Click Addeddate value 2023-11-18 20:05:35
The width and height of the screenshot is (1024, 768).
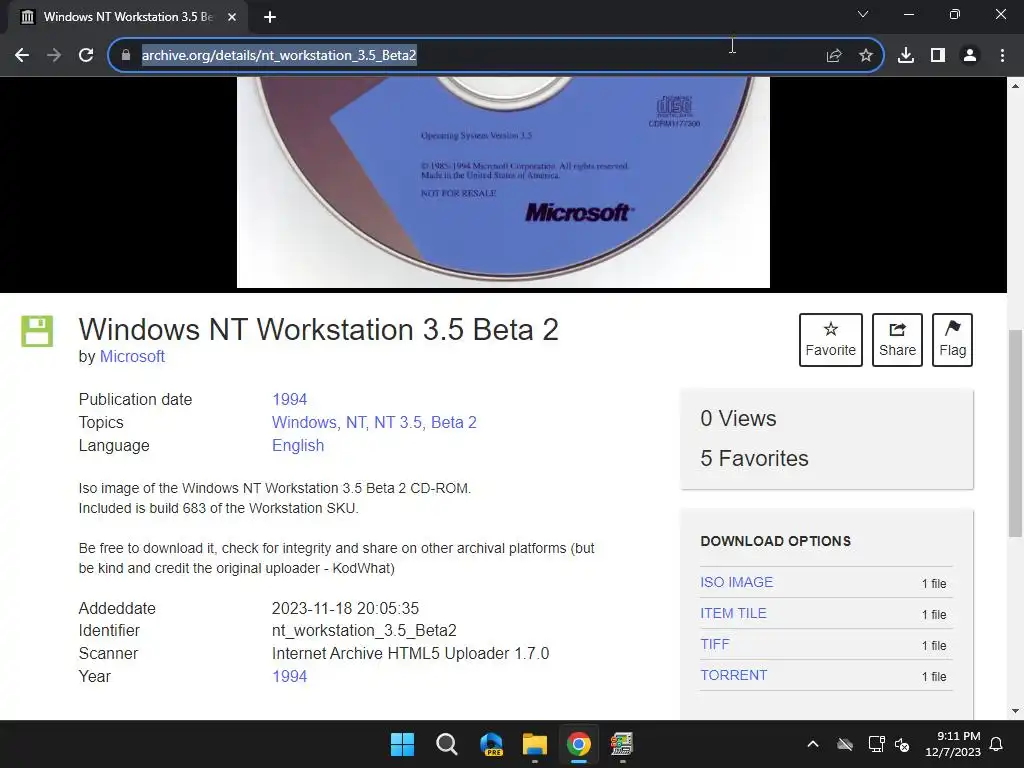(345, 609)
